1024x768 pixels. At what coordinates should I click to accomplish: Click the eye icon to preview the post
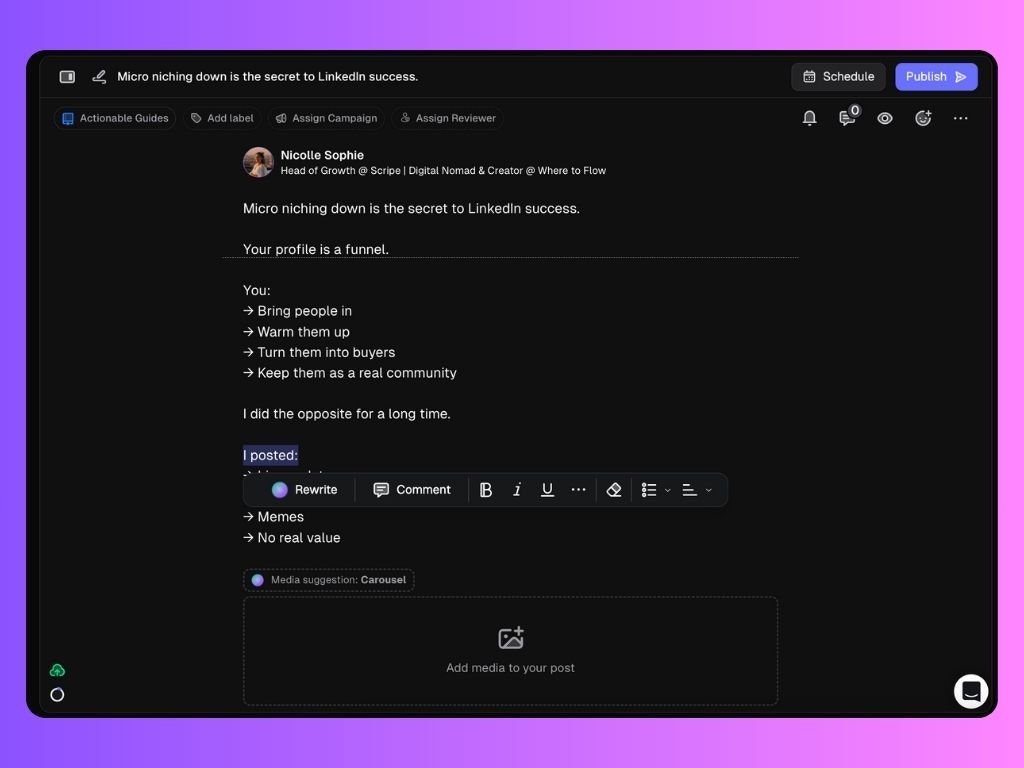coord(884,118)
